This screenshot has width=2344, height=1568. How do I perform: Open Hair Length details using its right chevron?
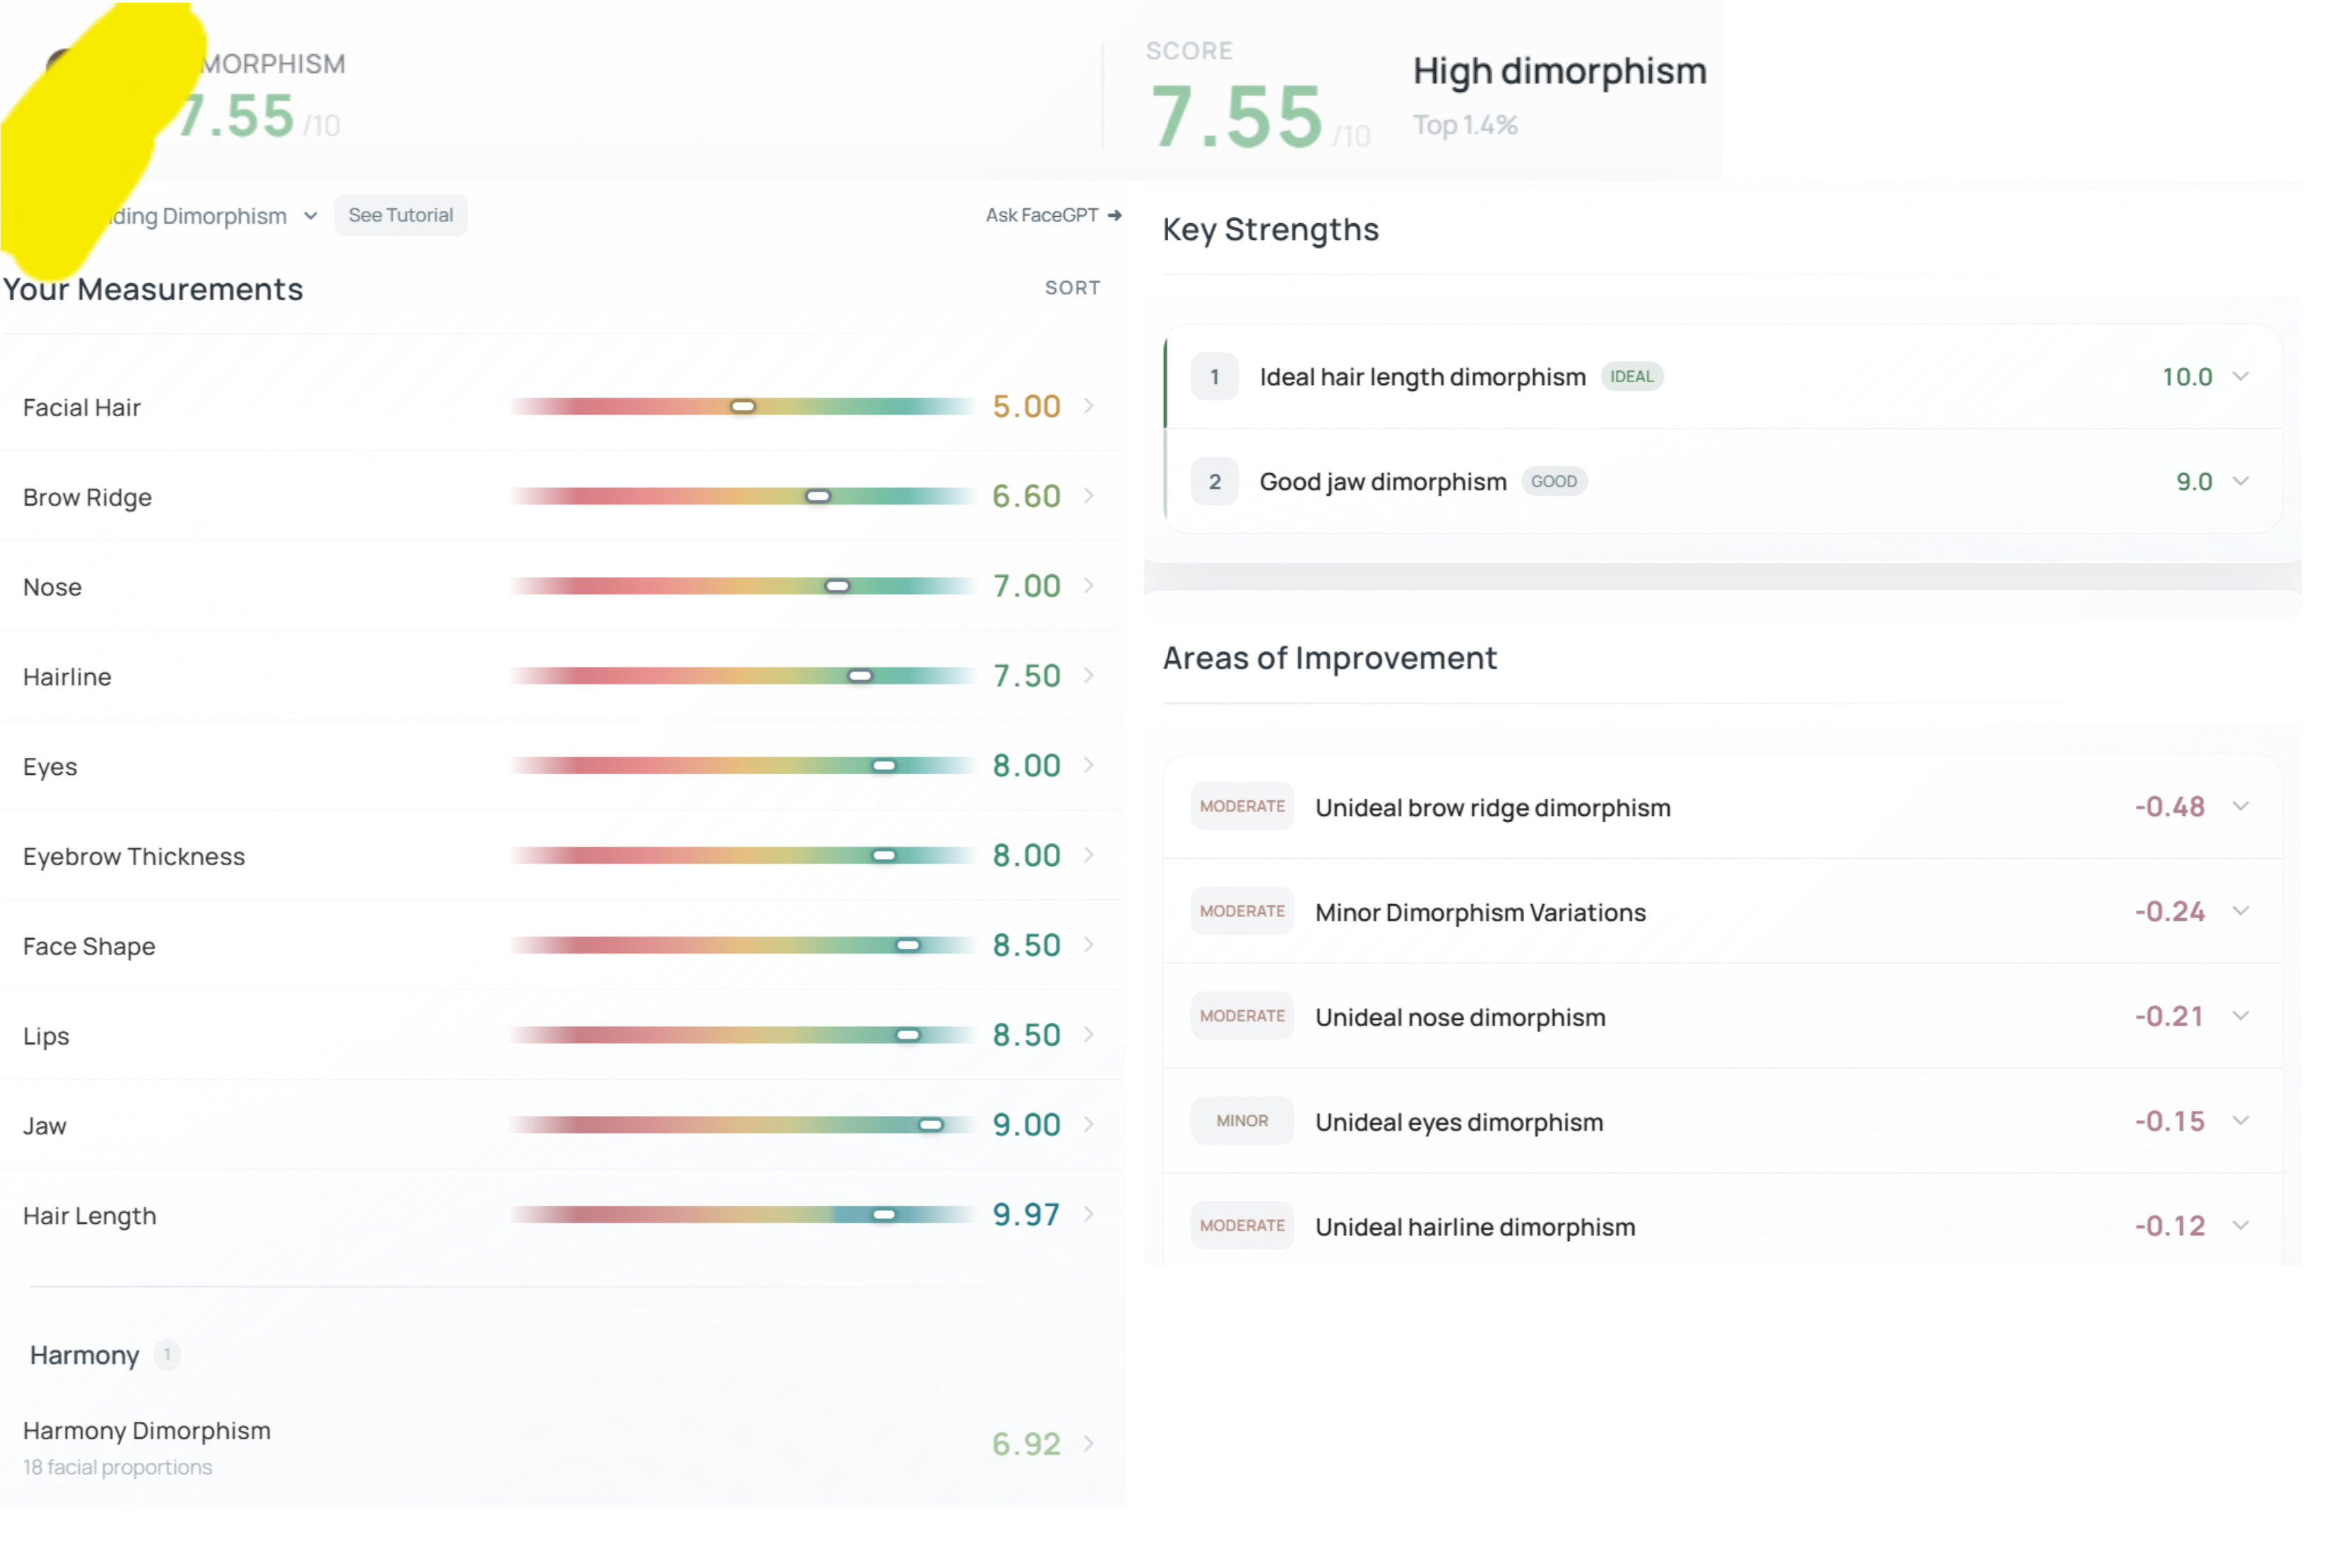click(x=1088, y=1214)
